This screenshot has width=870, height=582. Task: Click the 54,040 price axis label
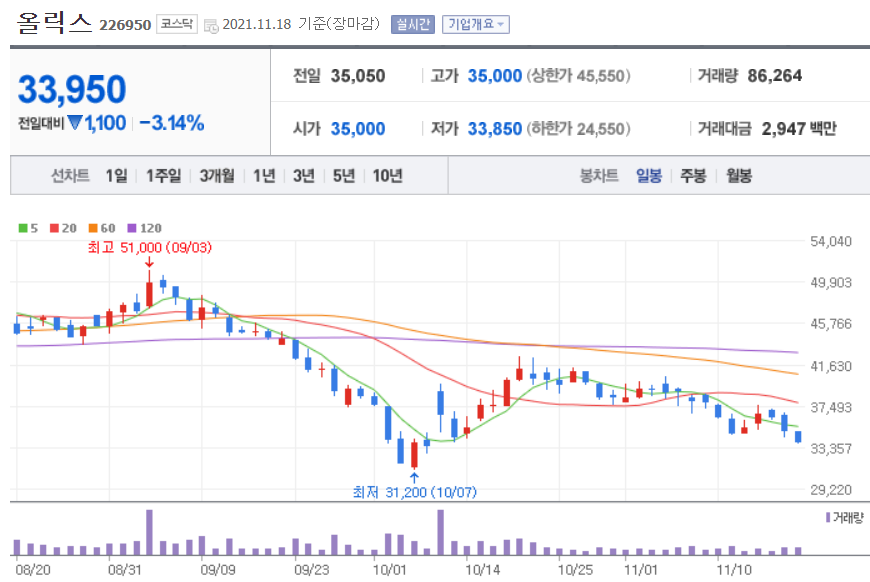831,241
